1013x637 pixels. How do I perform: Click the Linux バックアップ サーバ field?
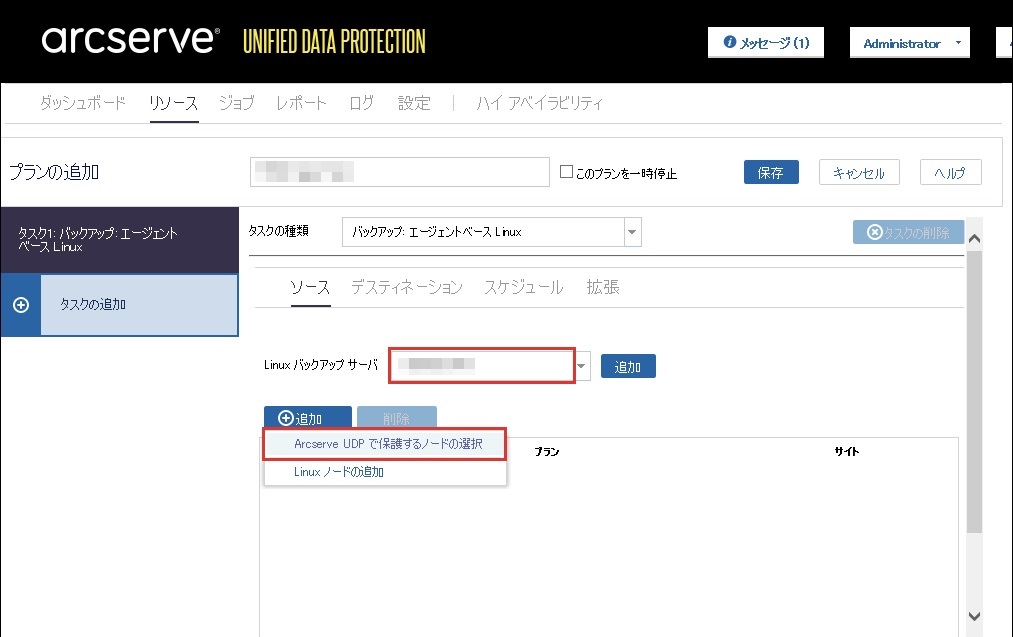(482, 366)
